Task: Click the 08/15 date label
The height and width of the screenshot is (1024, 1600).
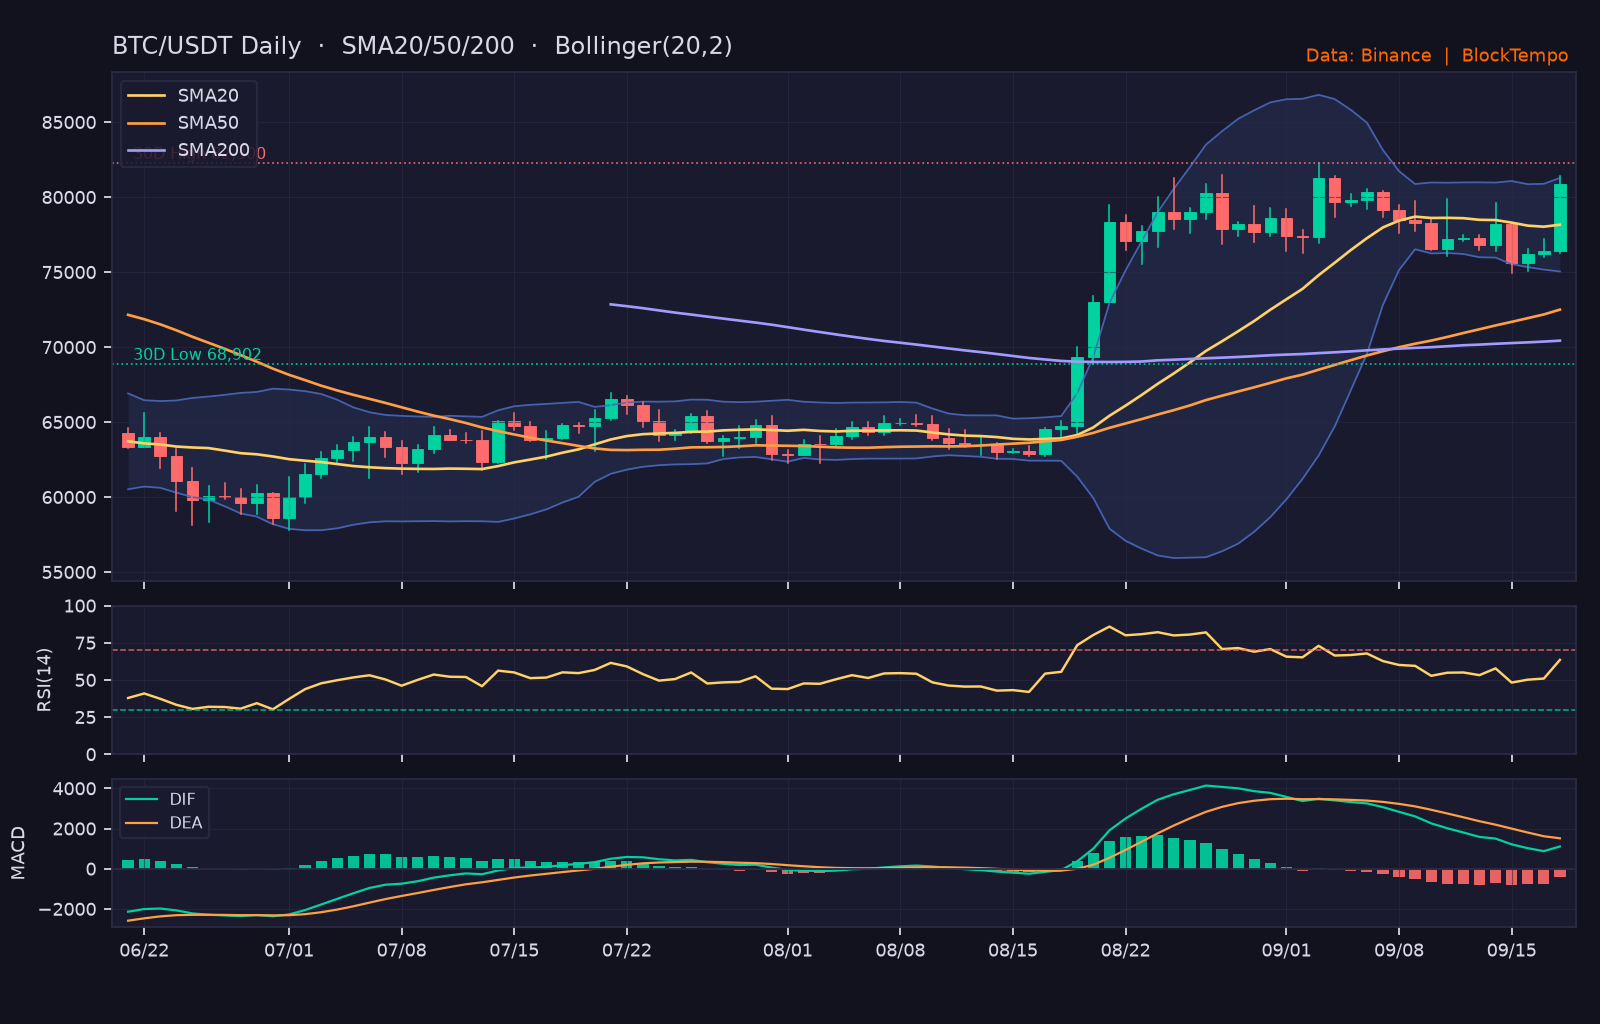Action: (x=1013, y=950)
